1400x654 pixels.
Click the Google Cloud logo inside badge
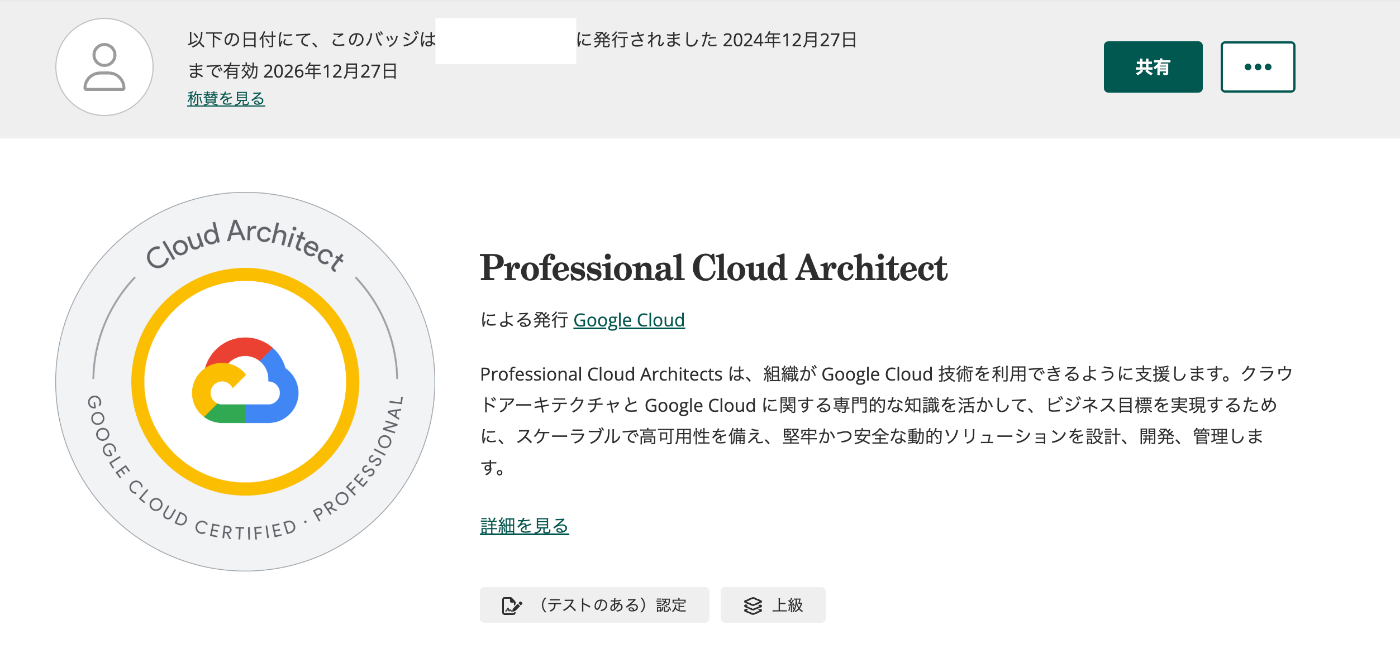point(245,381)
